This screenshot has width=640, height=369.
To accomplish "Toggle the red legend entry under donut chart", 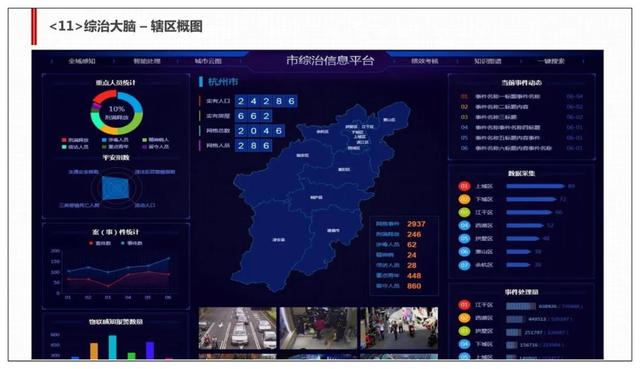I will point(75,140).
